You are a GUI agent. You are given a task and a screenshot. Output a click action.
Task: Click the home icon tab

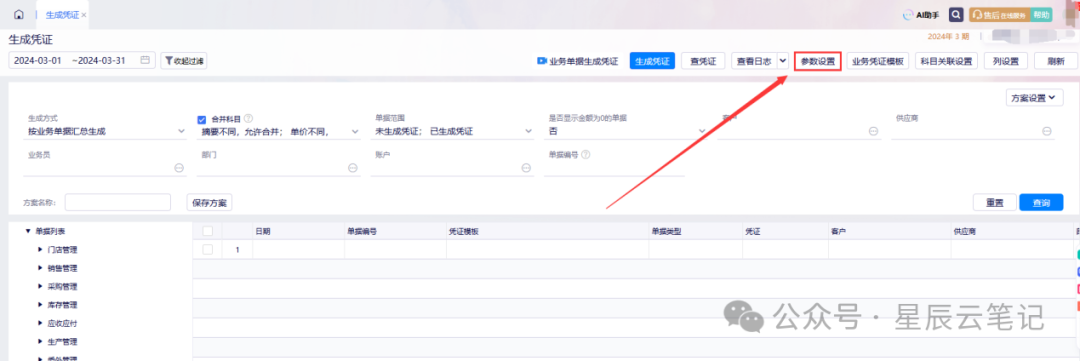point(19,14)
